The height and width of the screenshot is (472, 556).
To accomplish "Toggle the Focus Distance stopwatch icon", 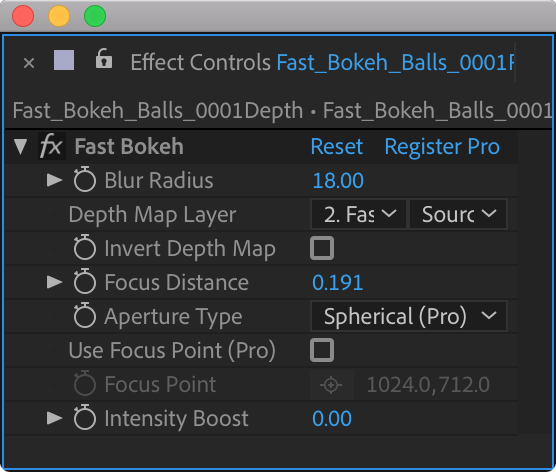I will pos(85,281).
